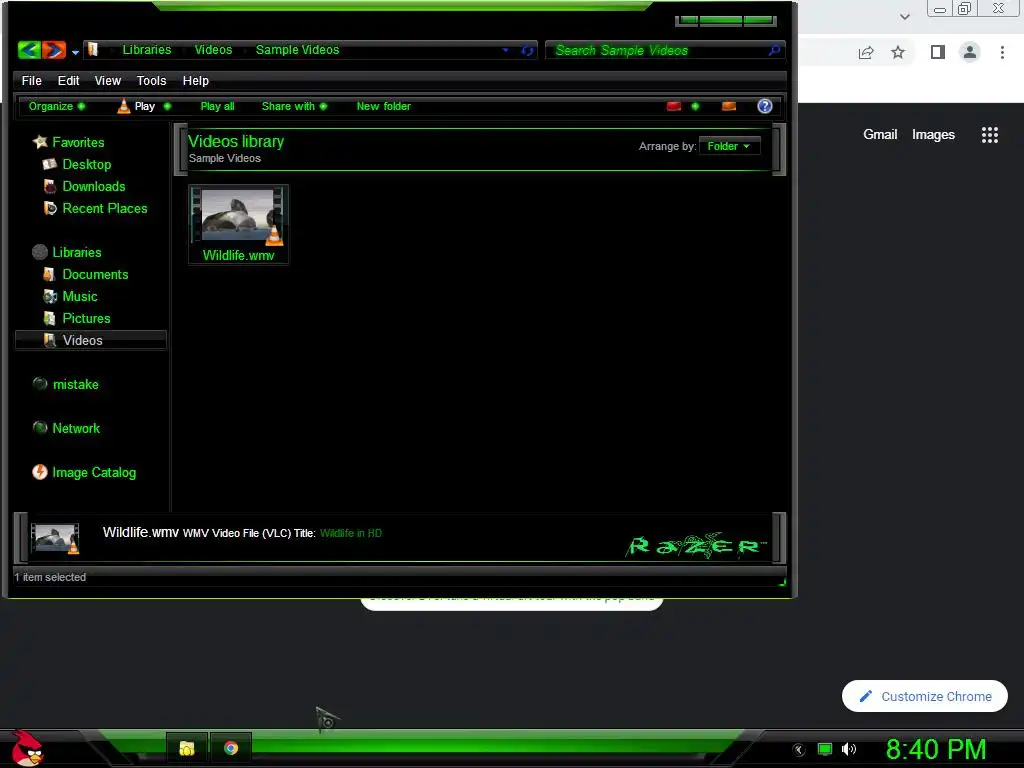Viewport: 1024px width, 768px height.
Task: Select Libraries in the address breadcrumb
Action: (x=147, y=50)
